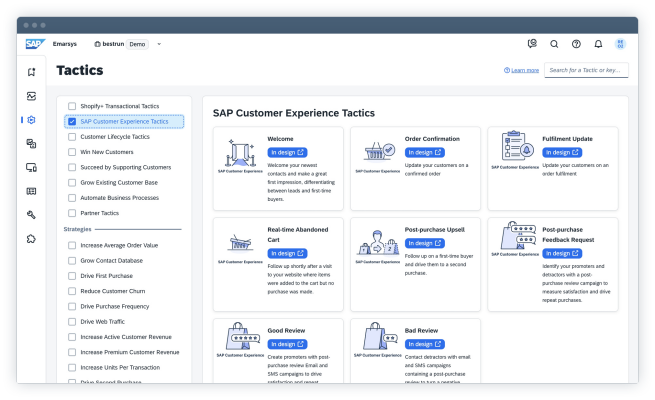The image size is (655, 400).
Task: Click the Feedback Request bag illustration
Action: (x=518, y=236)
